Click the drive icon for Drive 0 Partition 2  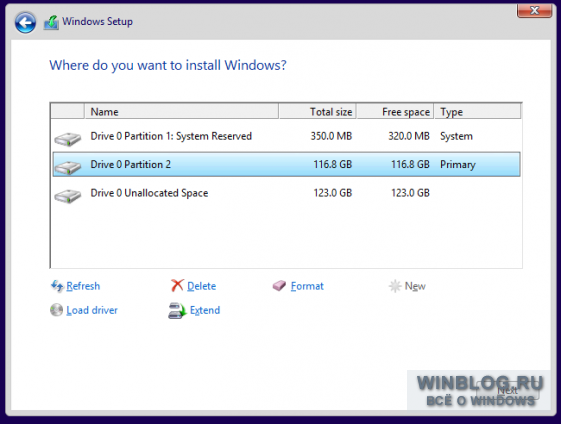[68, 167]
